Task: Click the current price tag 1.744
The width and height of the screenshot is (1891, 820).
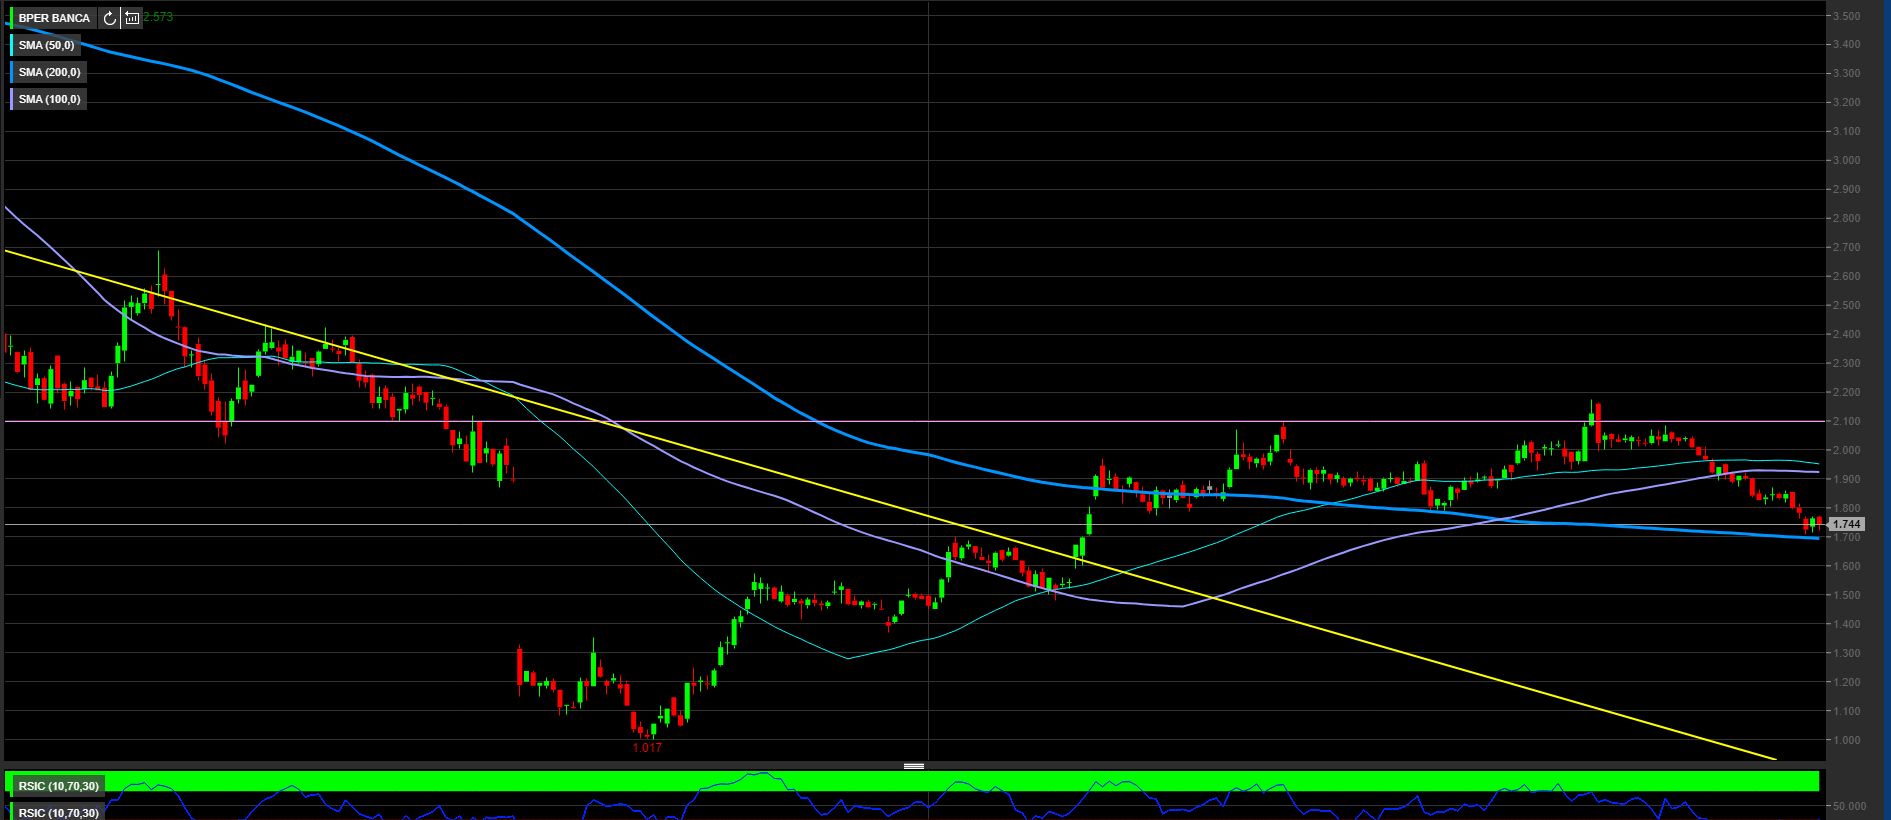Action: pyautogui.click(x=1846, y=524)
